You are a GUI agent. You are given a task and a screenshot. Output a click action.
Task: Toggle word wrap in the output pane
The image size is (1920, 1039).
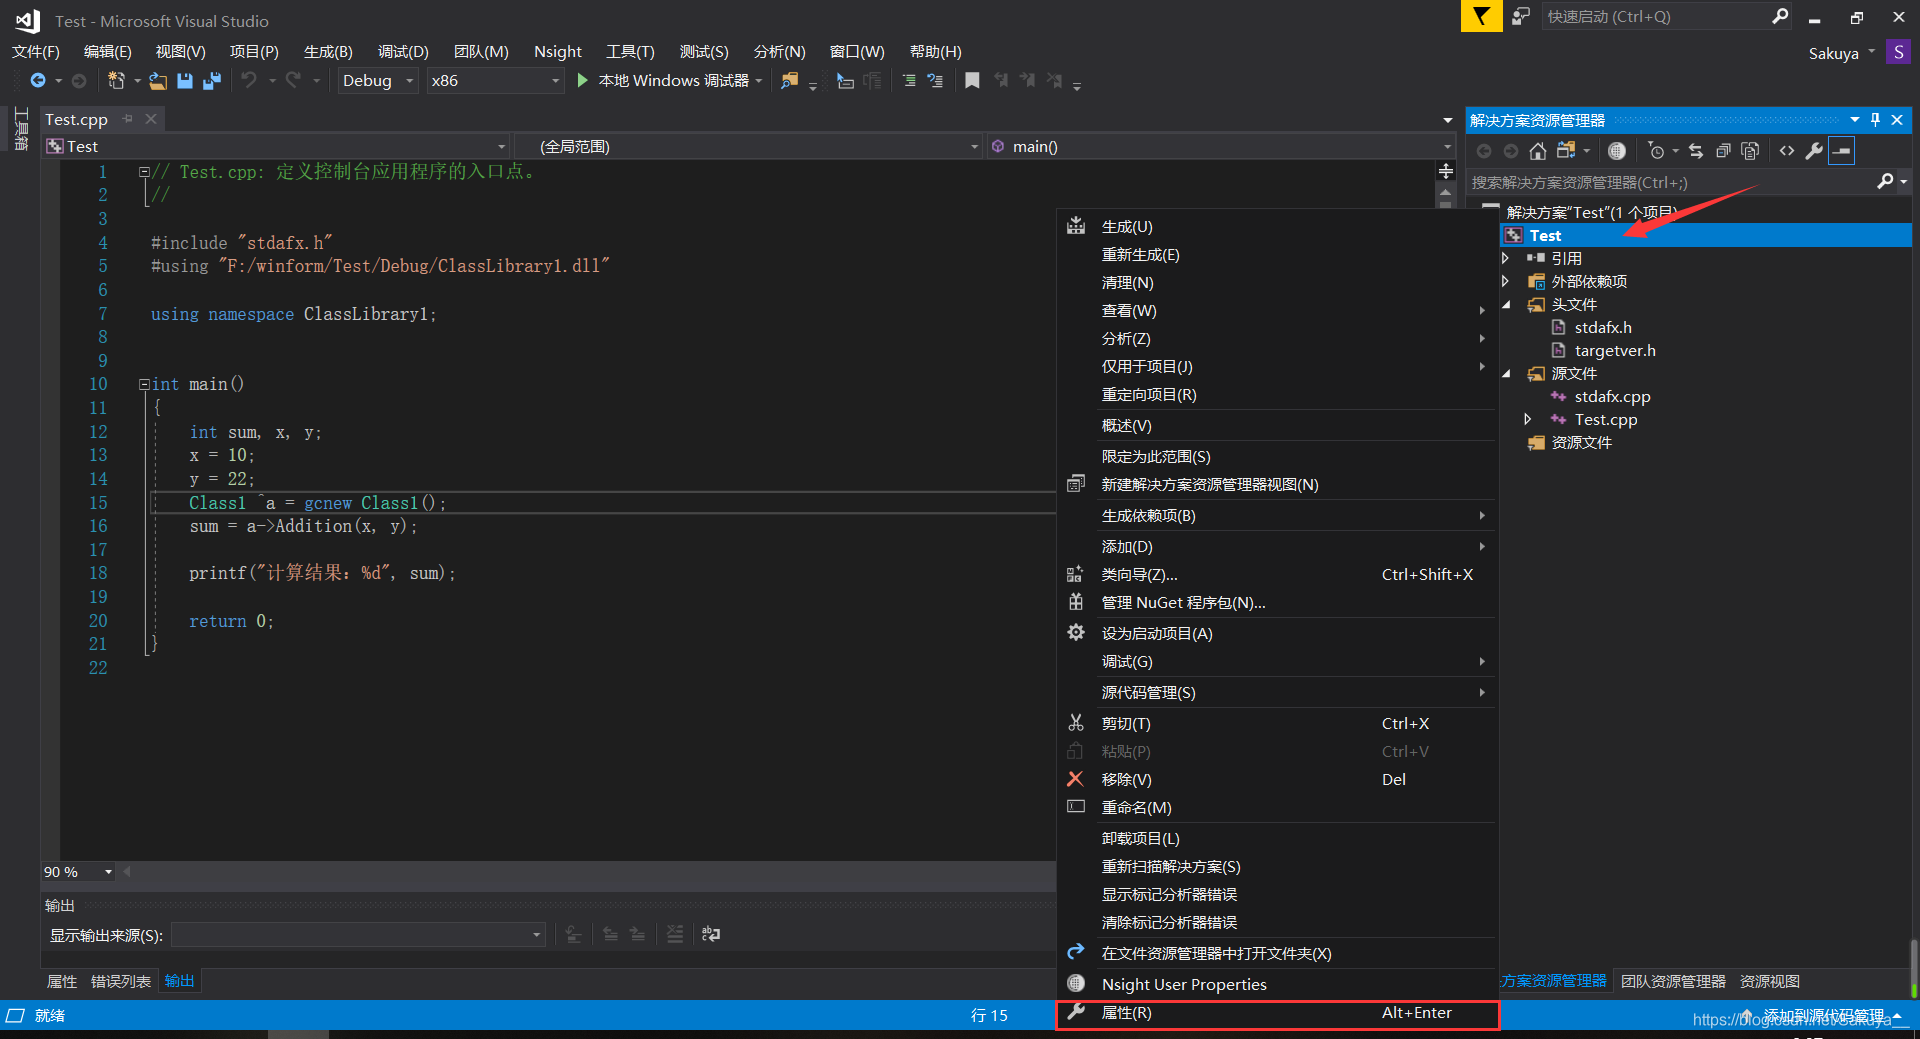click(x=711, y=934)
